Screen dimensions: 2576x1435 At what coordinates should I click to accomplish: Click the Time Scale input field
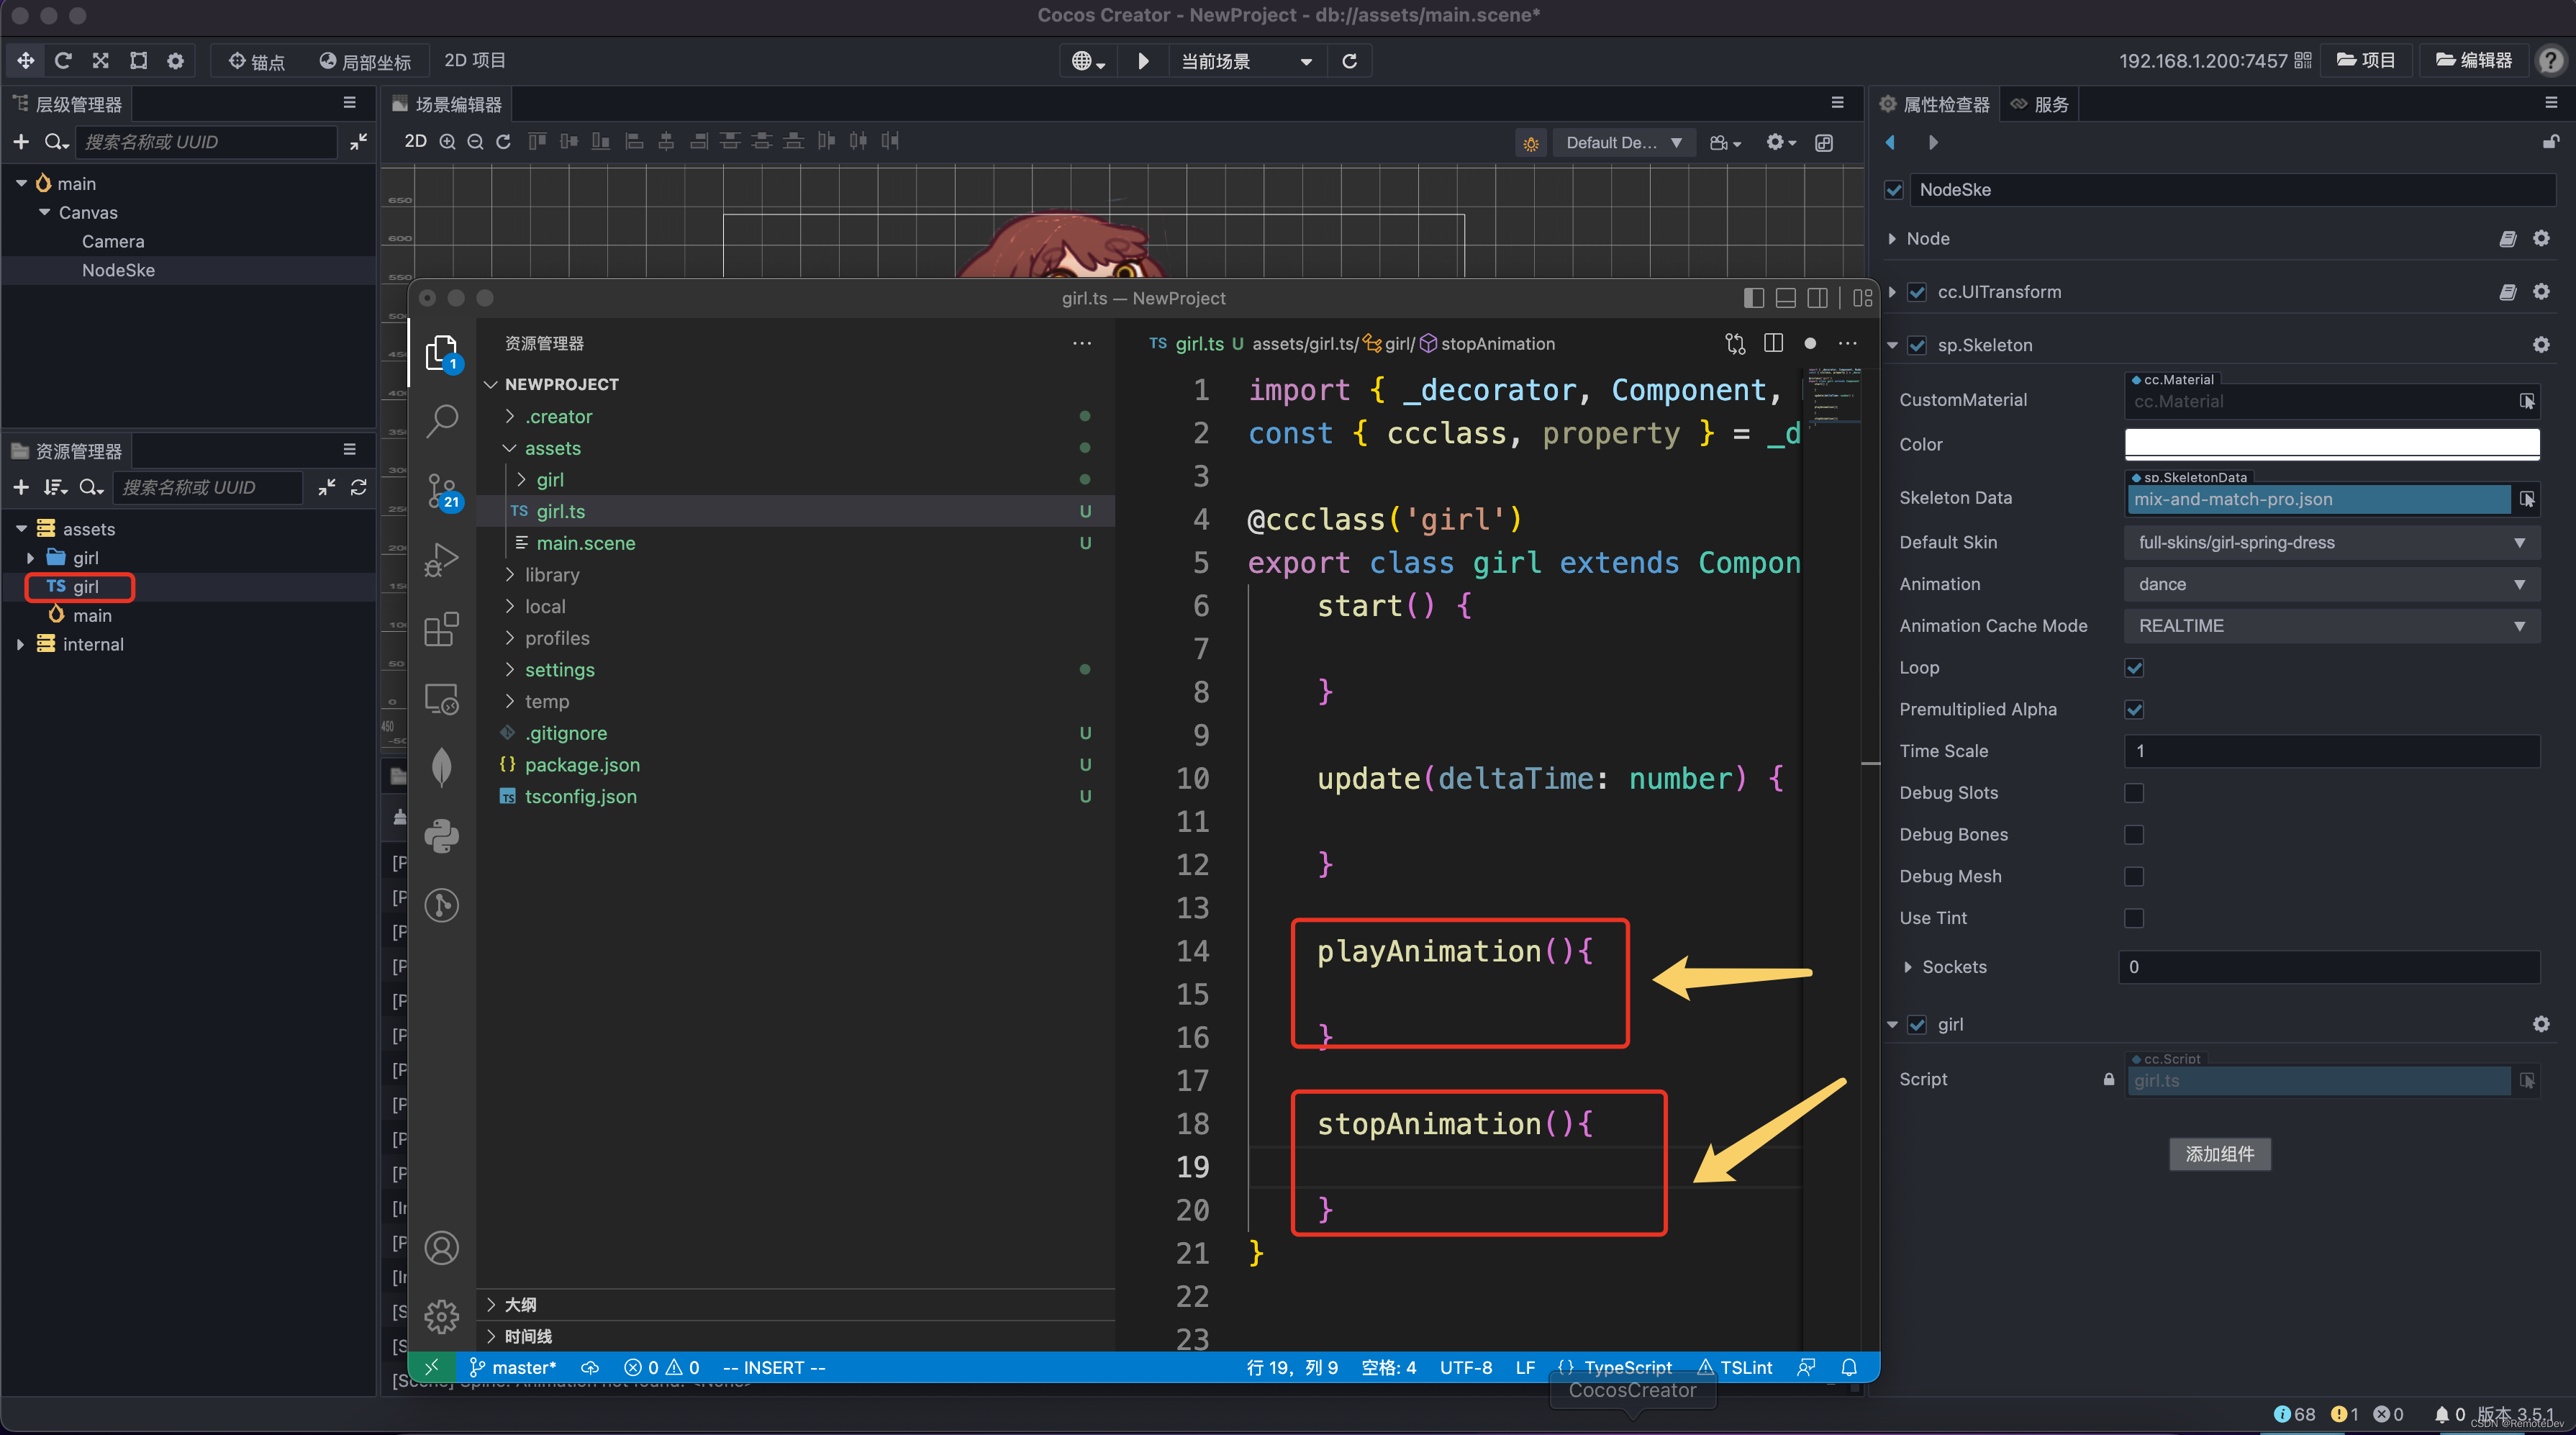point(2330,751)
